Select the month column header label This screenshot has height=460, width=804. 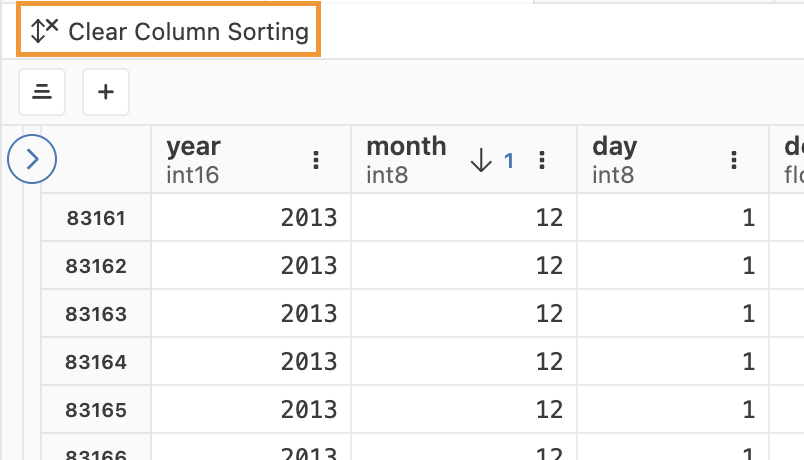[406, 147]
